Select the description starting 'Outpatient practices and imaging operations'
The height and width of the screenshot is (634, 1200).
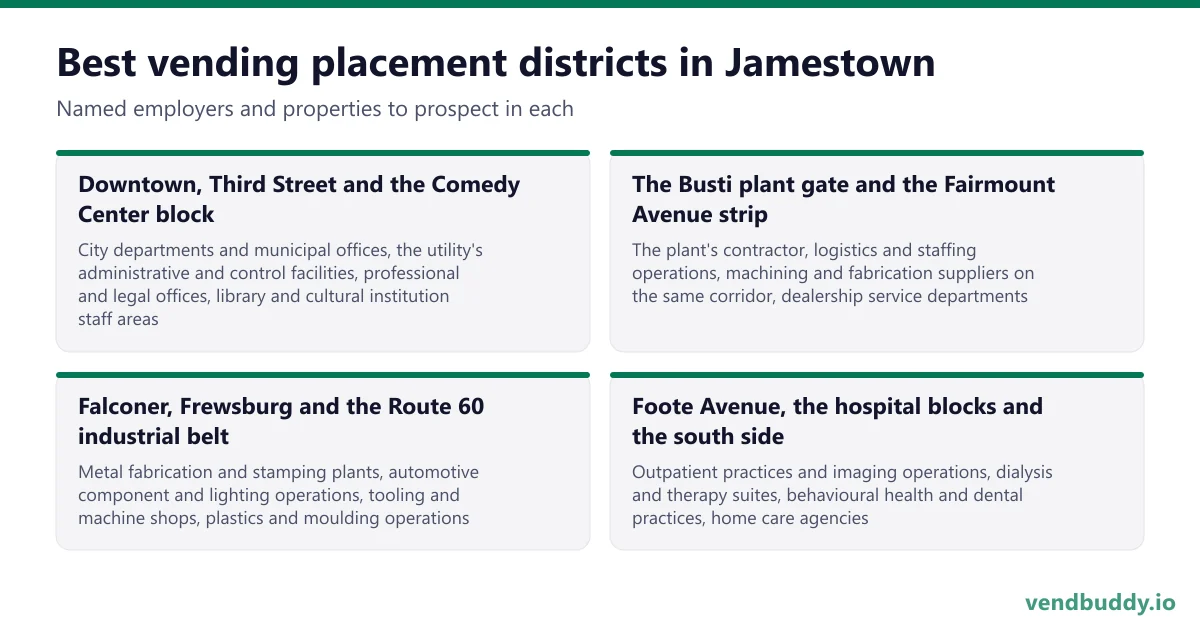coord(842,495)
